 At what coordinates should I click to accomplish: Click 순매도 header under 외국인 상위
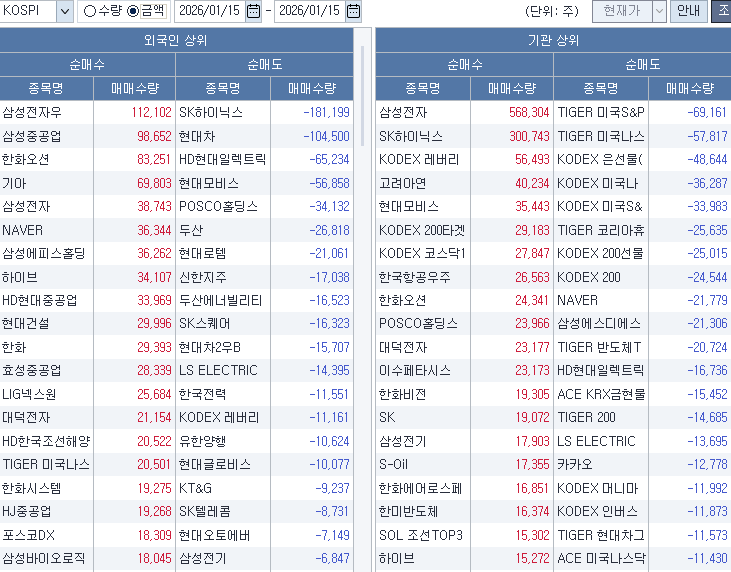tap(265, 64)
